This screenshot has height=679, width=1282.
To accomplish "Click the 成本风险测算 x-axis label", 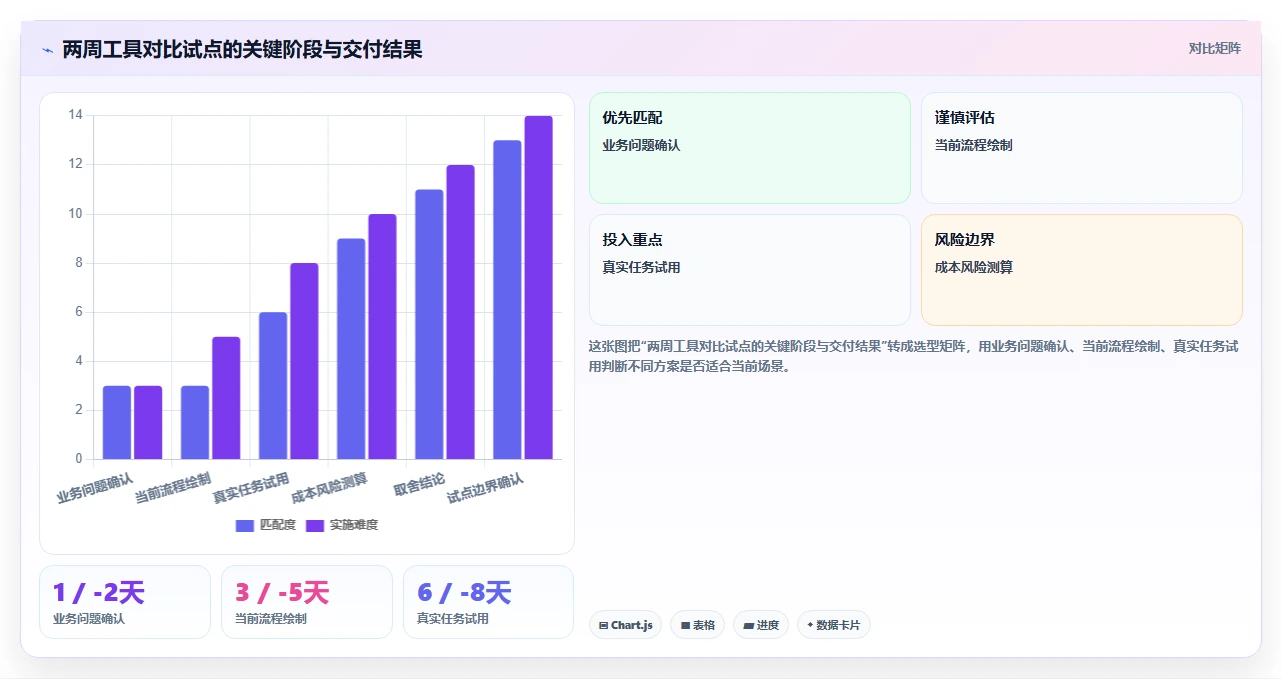I will pos(329,487).
